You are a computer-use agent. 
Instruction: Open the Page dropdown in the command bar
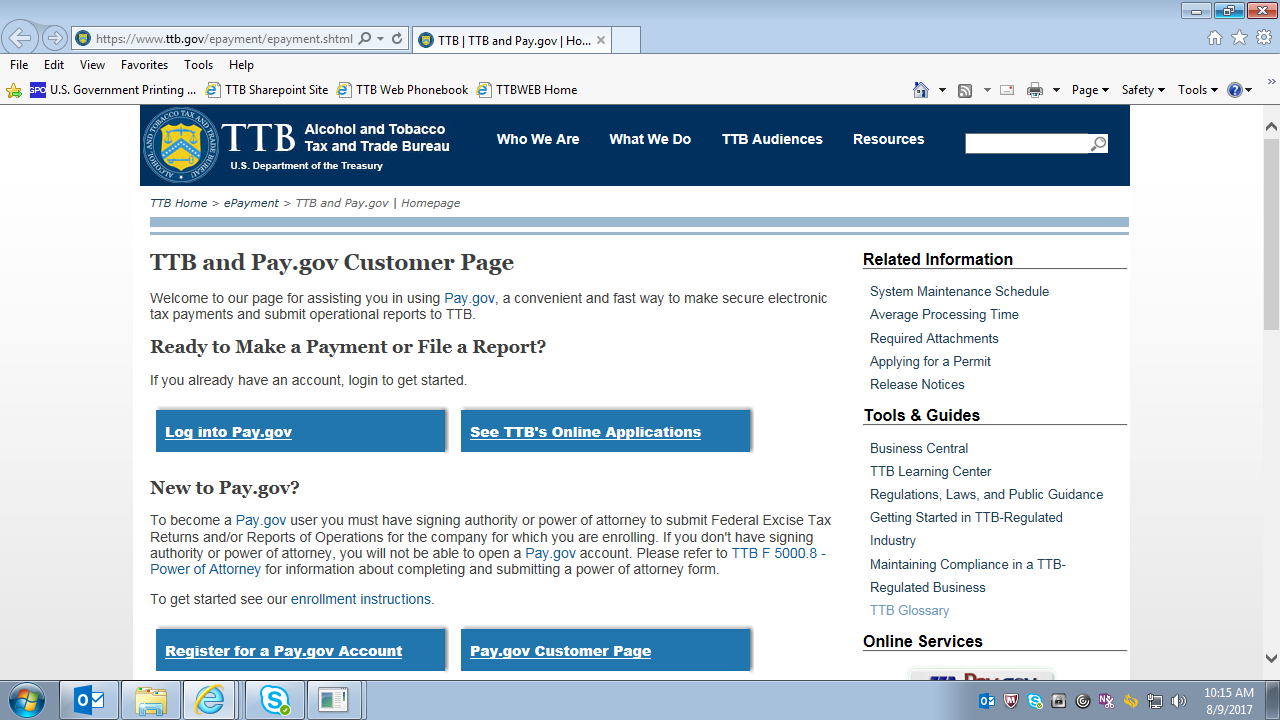click(x=1090, y=90)
